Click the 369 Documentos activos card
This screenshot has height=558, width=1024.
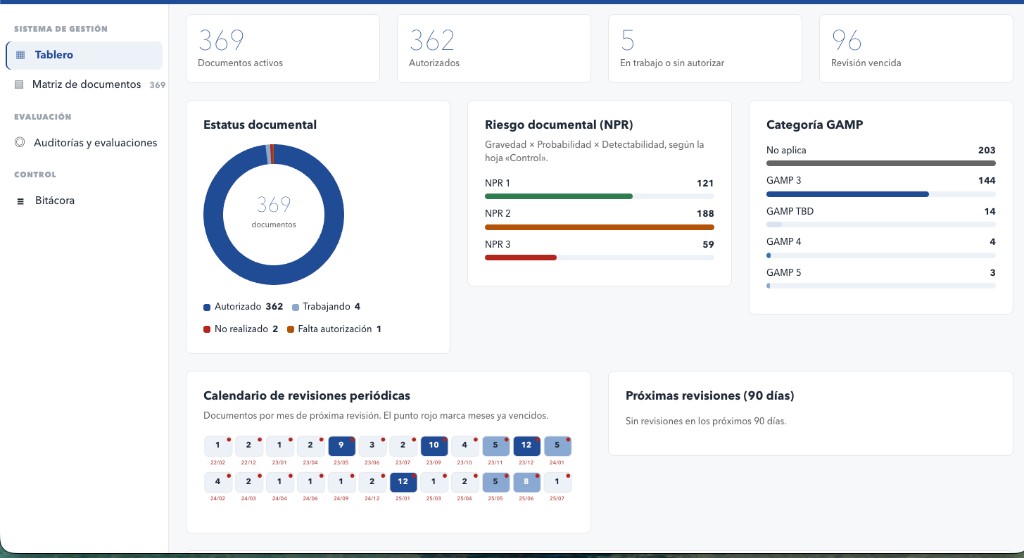283,48
